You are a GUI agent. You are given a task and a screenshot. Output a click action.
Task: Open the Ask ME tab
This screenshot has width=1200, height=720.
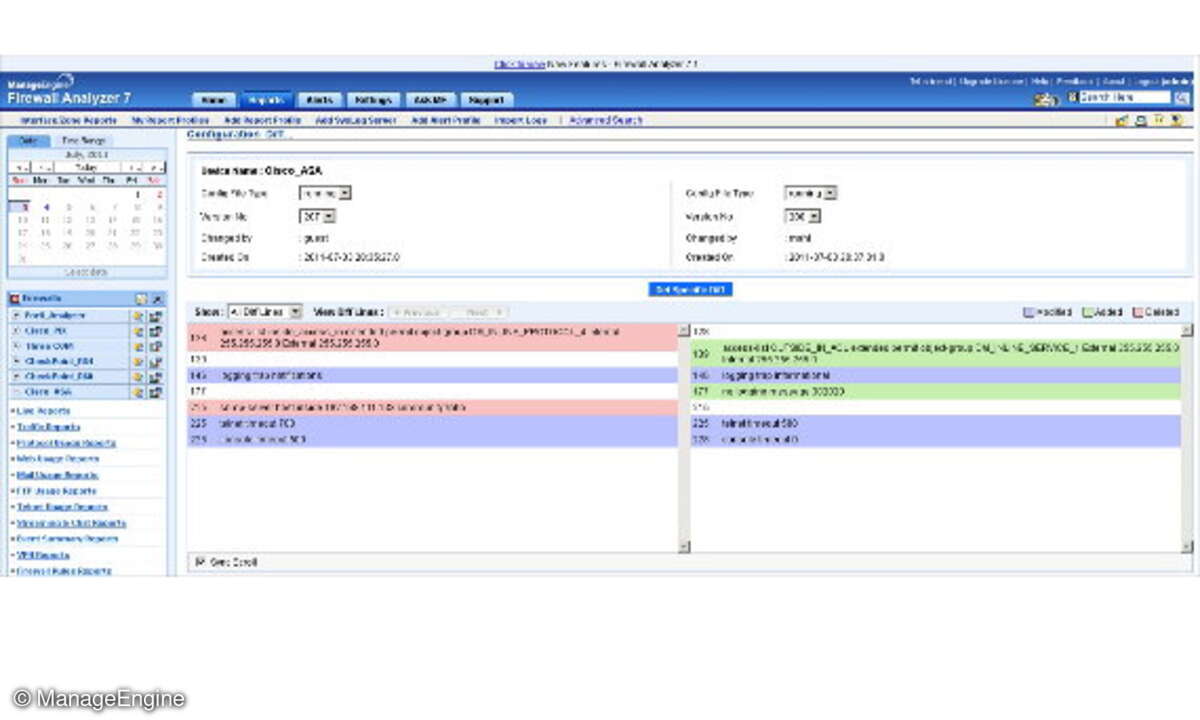click(x=433, y=100)
